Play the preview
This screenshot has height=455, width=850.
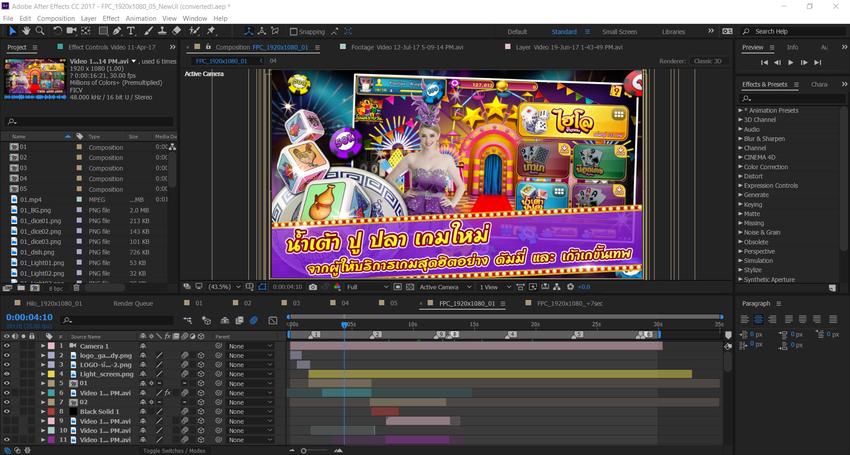coord(790,63)
